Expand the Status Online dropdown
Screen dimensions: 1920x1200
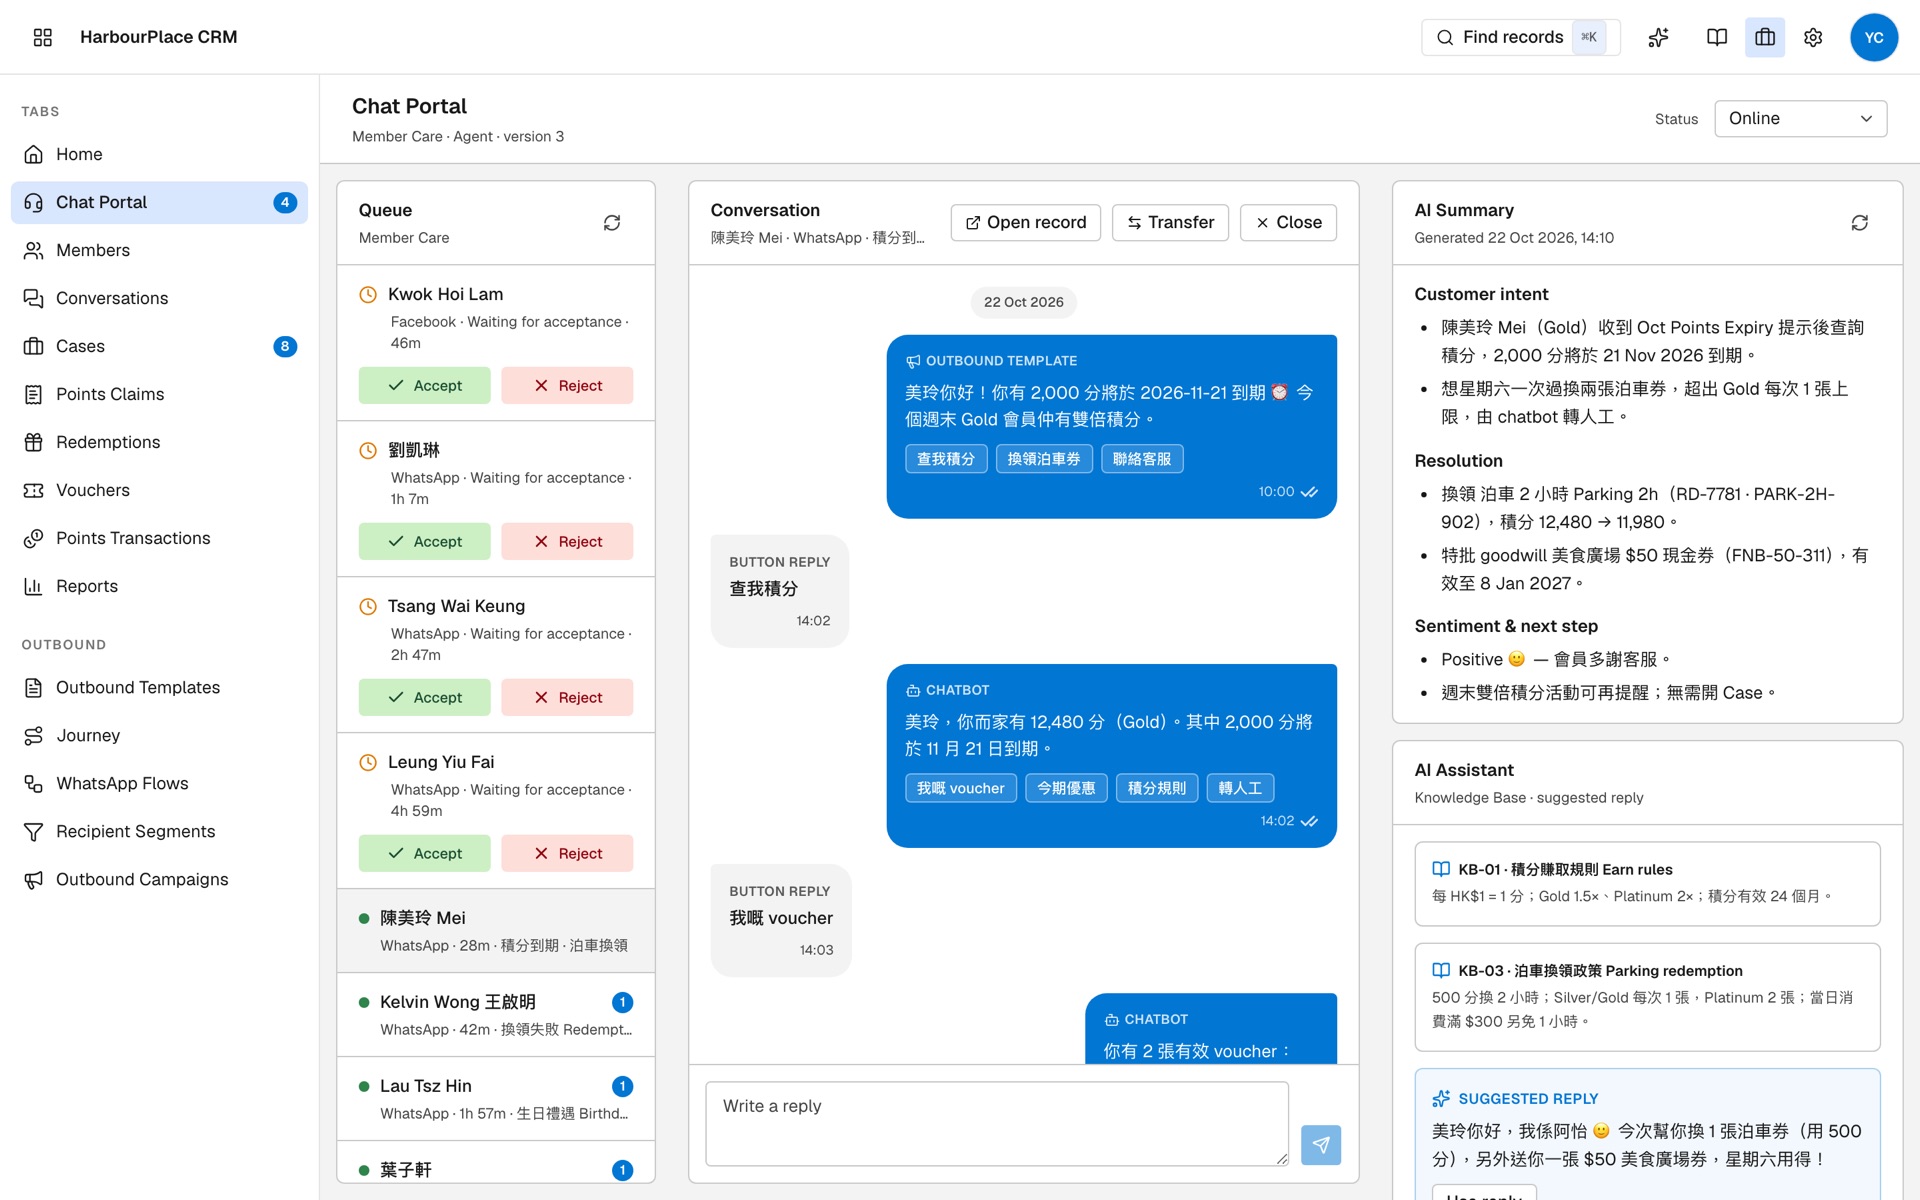(x=1800, y=118)
